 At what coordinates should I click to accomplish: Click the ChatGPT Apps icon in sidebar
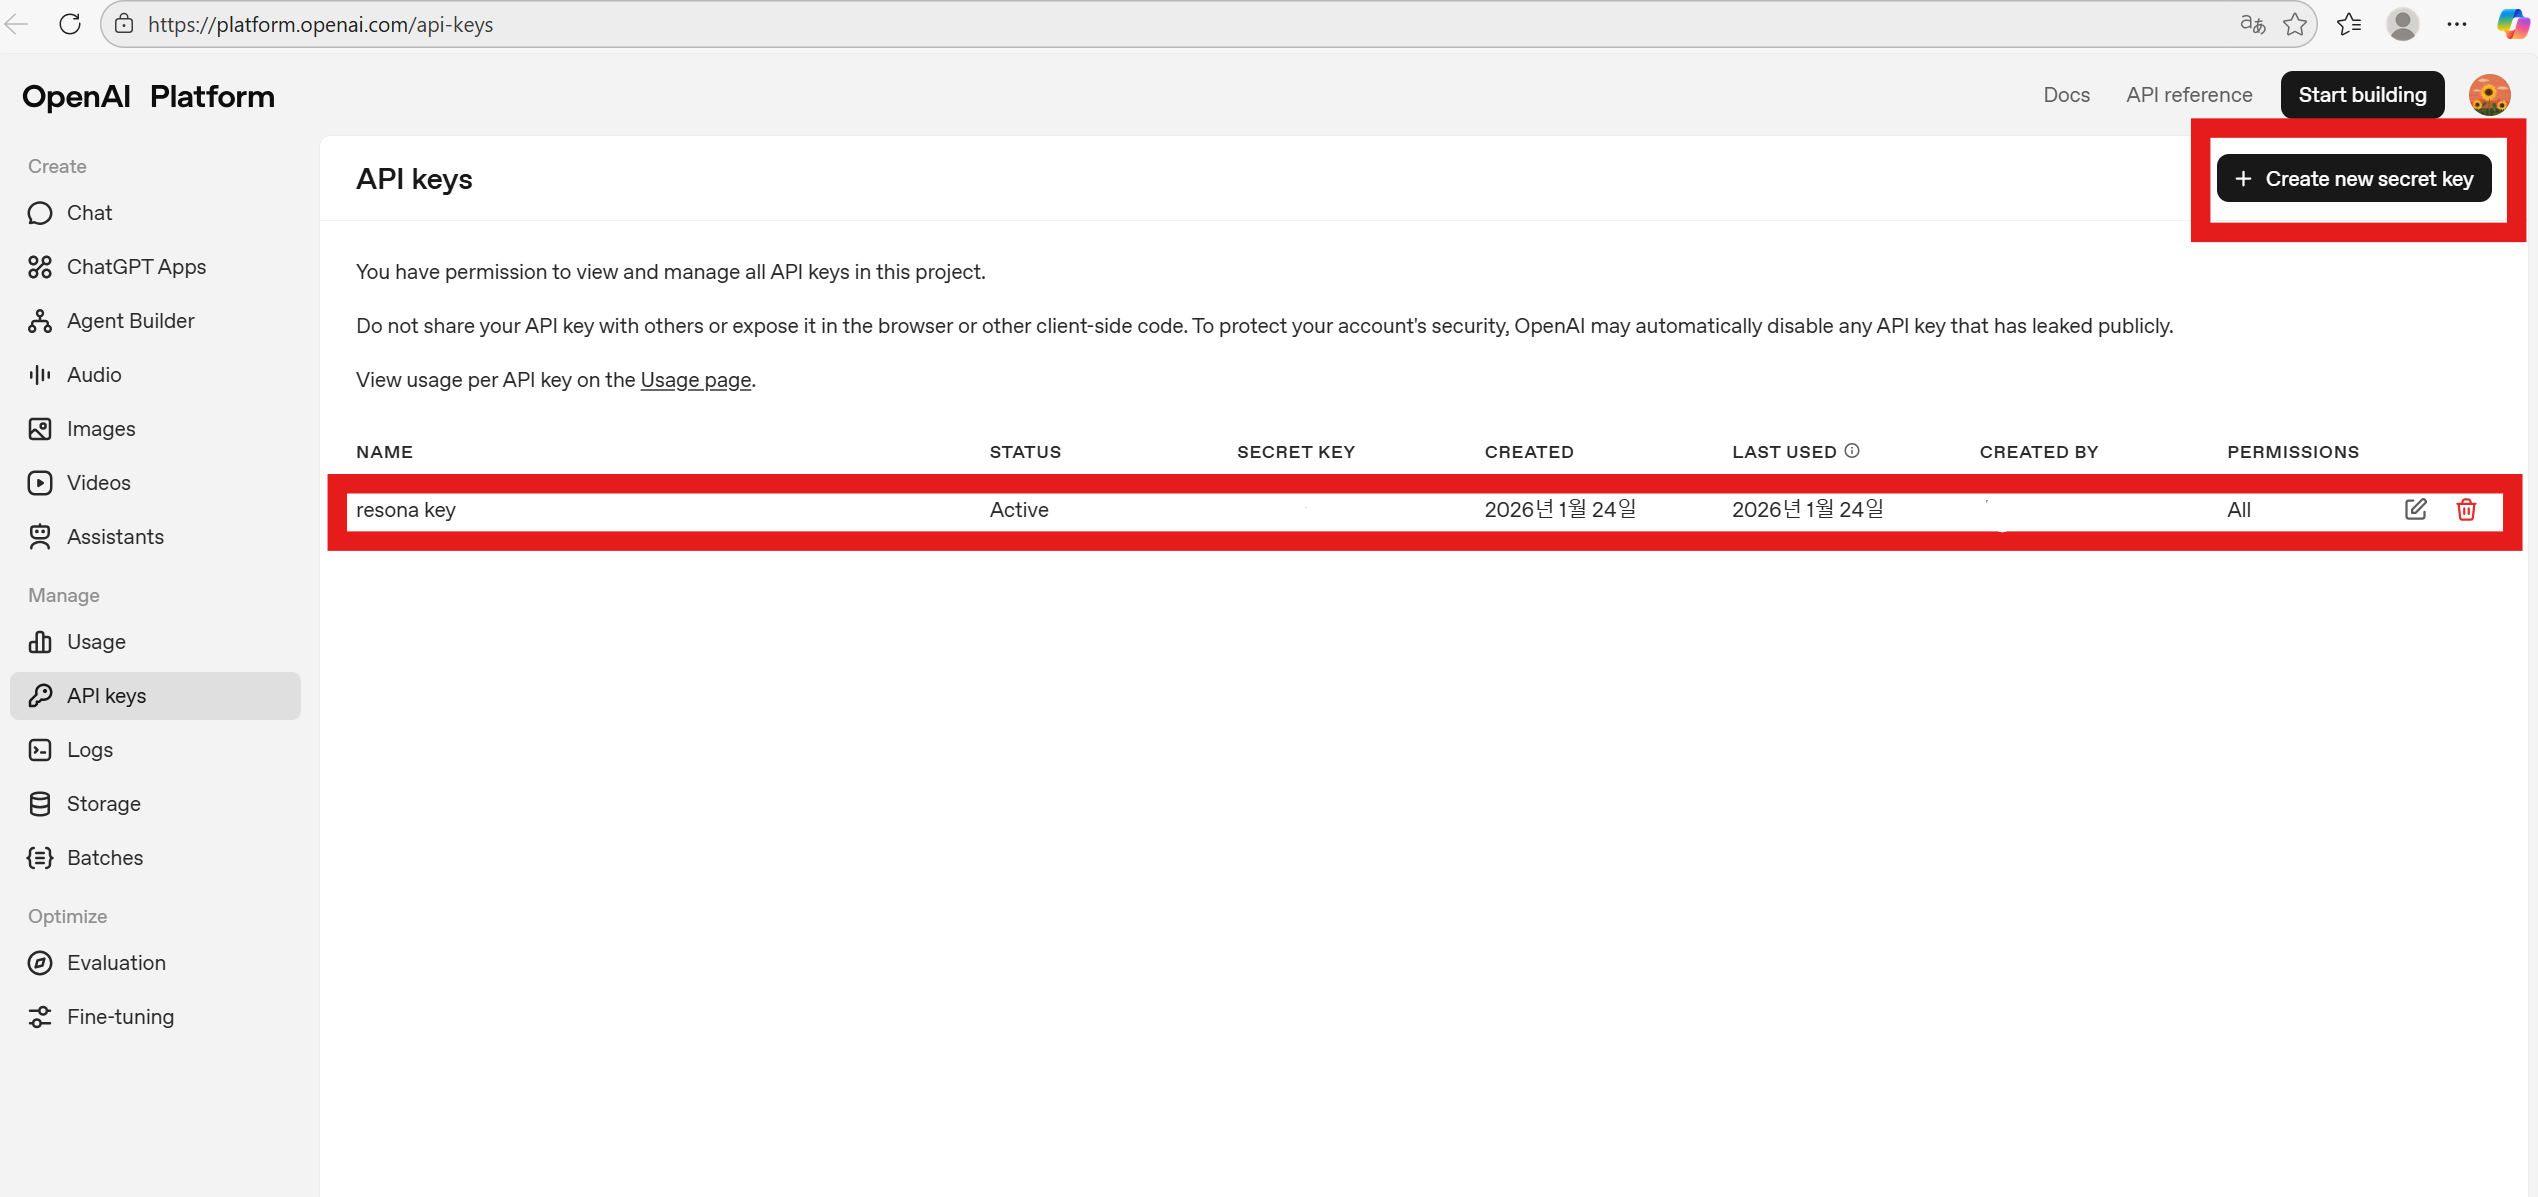click(40, 267)
